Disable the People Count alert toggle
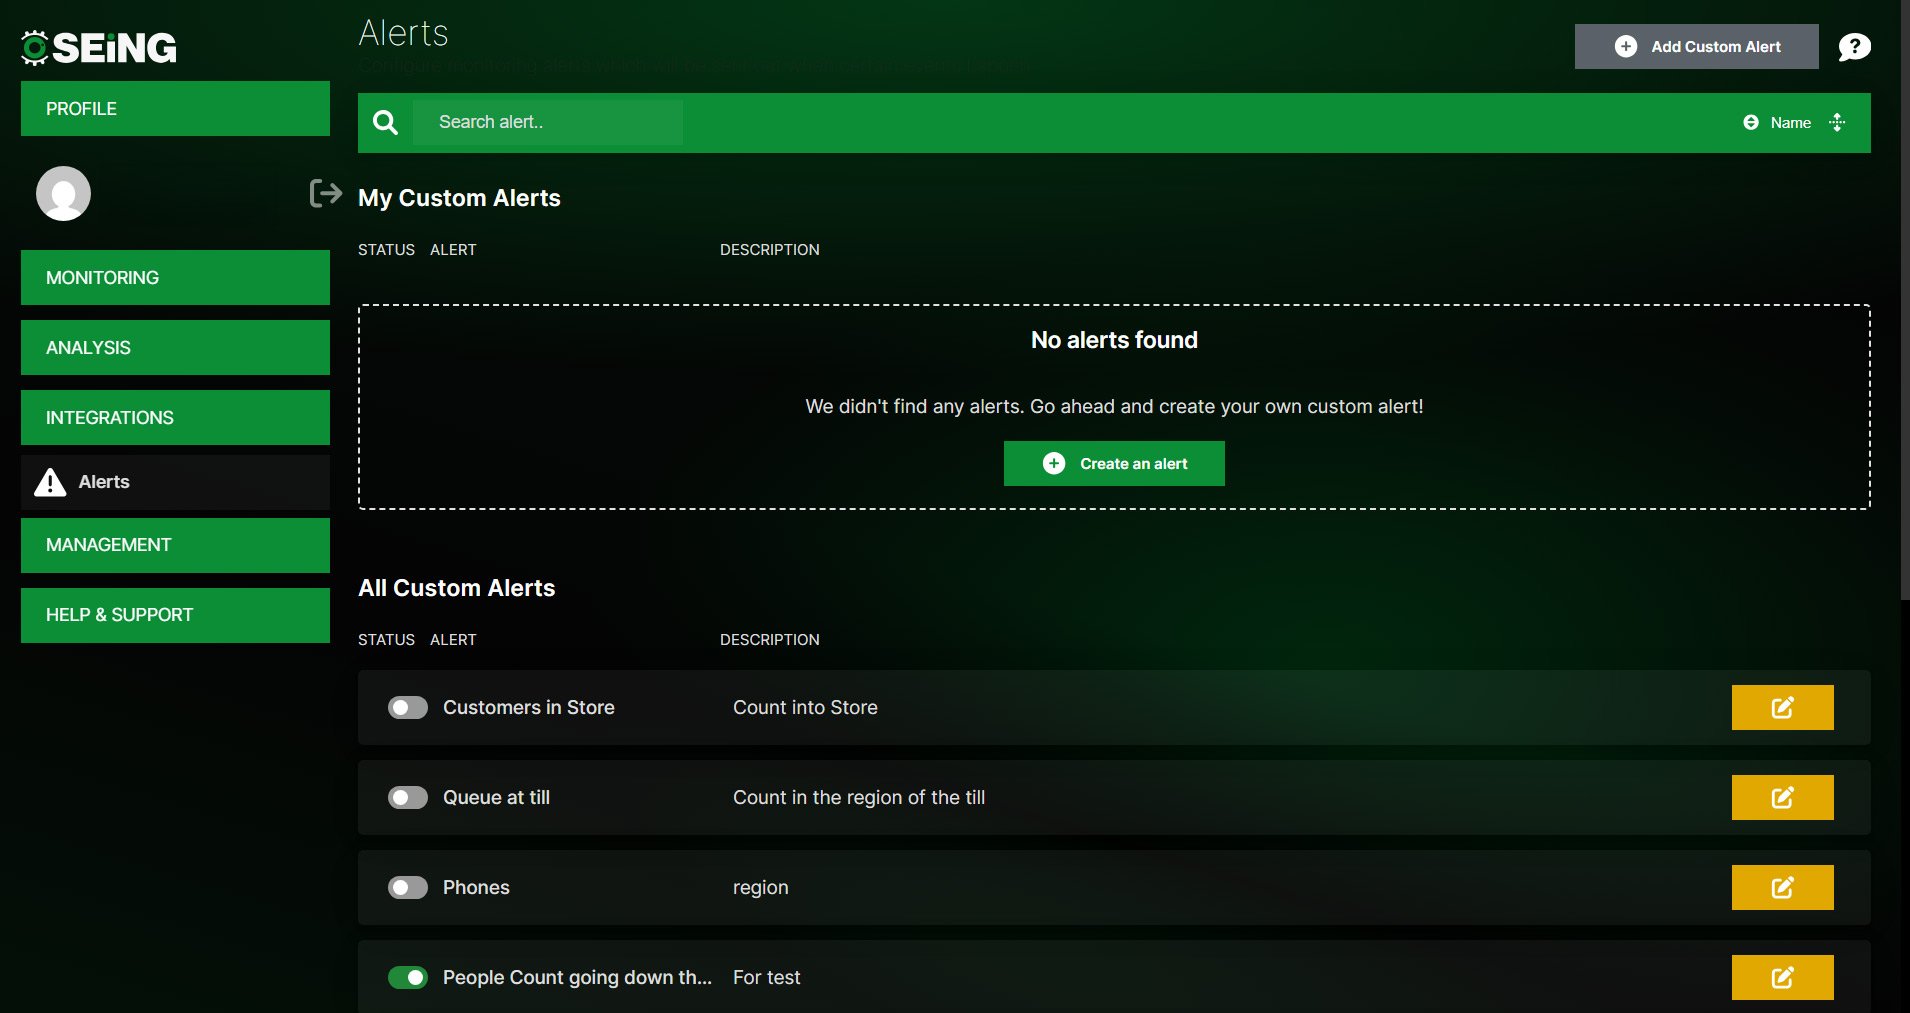This screenshot has height=1013, width=1910. pos(407,977)
